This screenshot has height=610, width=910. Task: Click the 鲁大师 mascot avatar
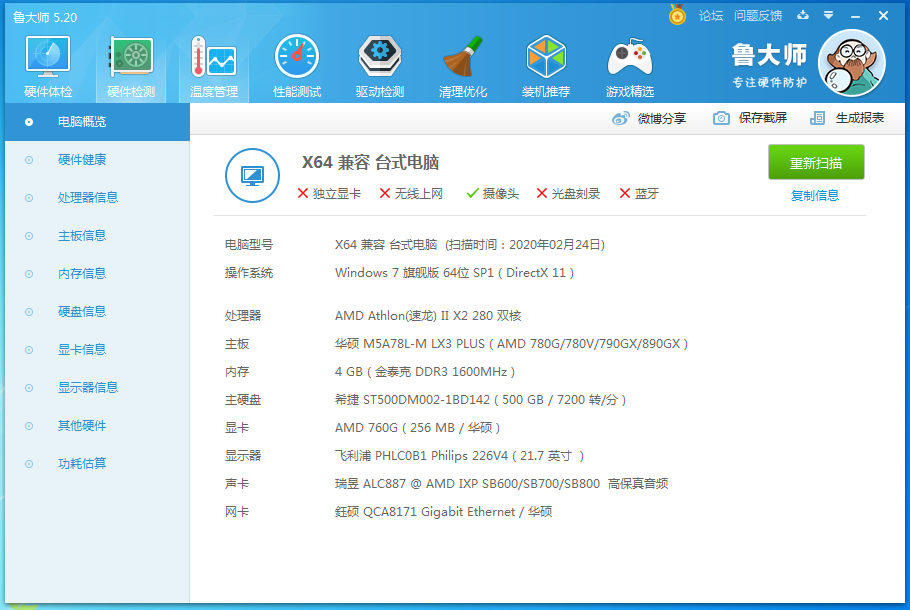click(x=851, y=63)
